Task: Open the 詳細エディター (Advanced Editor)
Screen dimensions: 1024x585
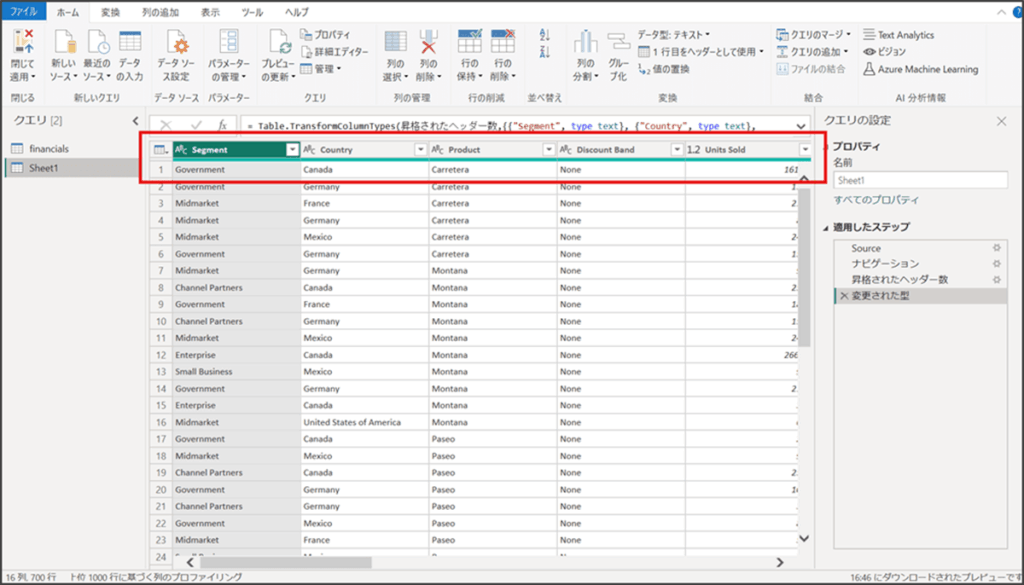Action: tap(334, 52)
